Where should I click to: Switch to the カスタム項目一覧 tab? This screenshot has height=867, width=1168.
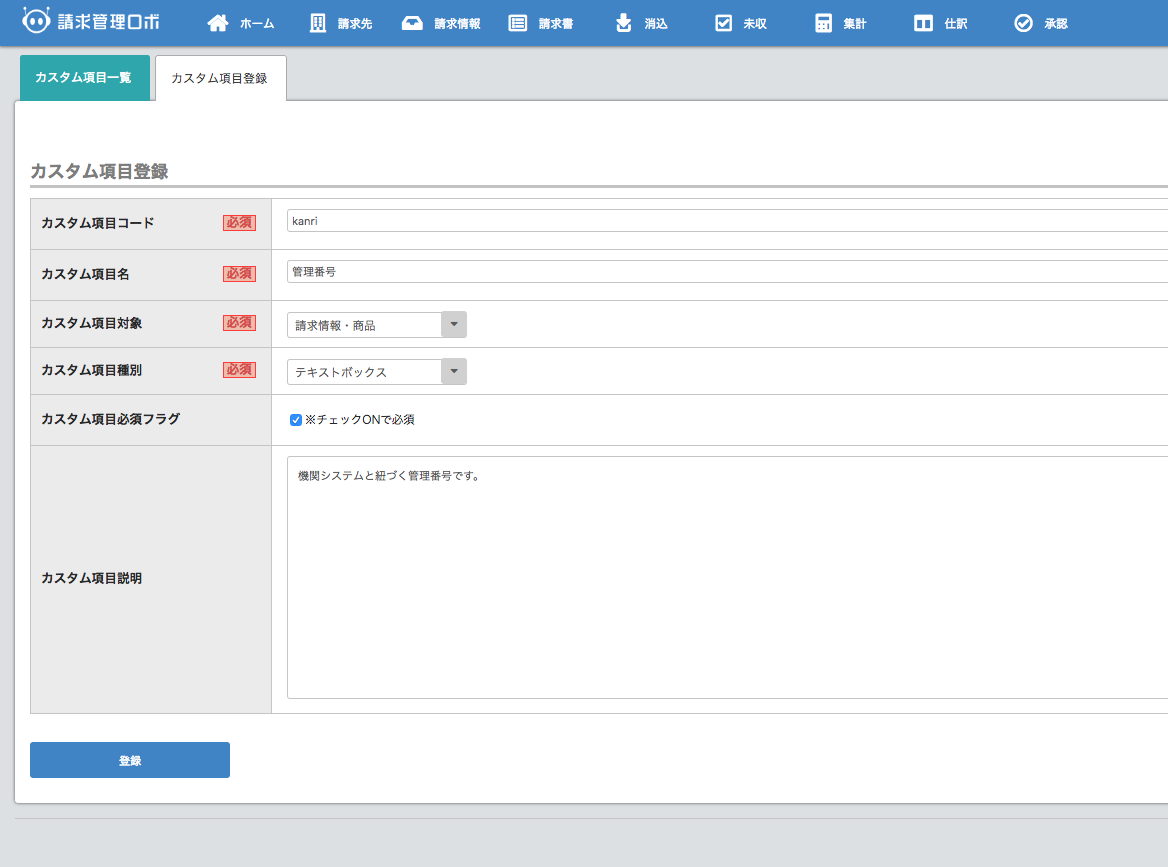pos(84,78)
